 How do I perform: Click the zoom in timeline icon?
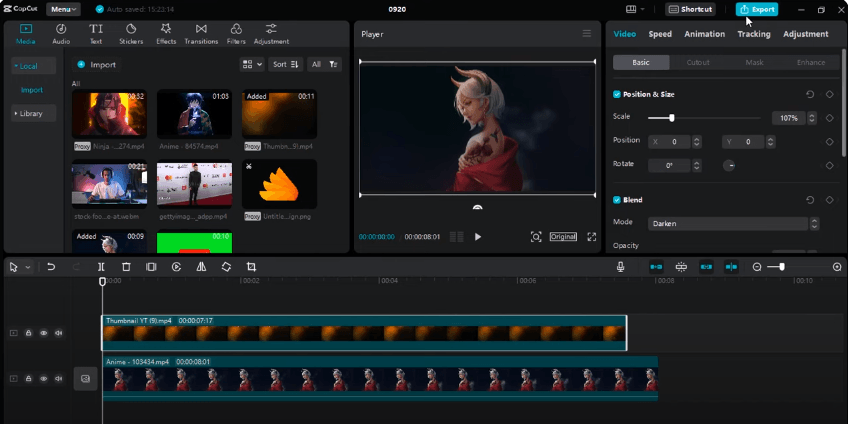point(837,267)
